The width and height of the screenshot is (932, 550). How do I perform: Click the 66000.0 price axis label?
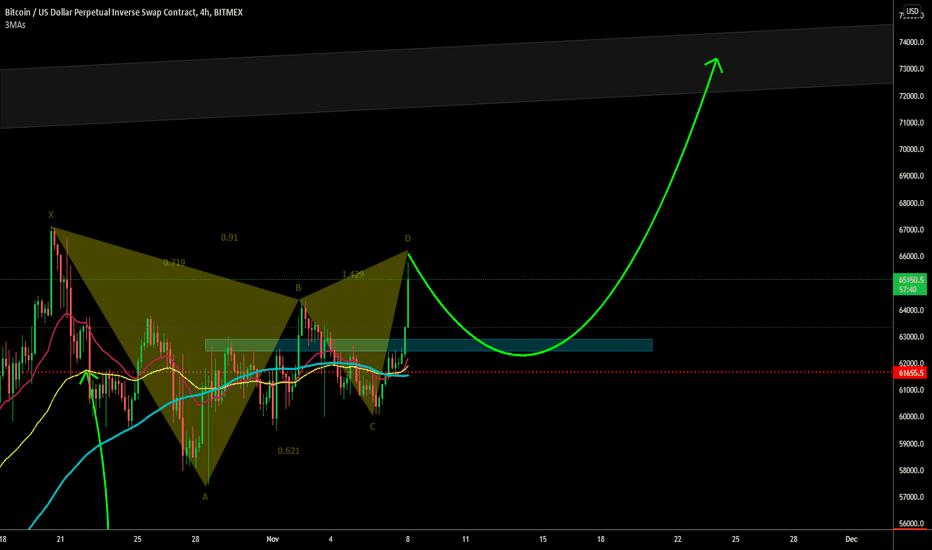(x=911, y=256)
